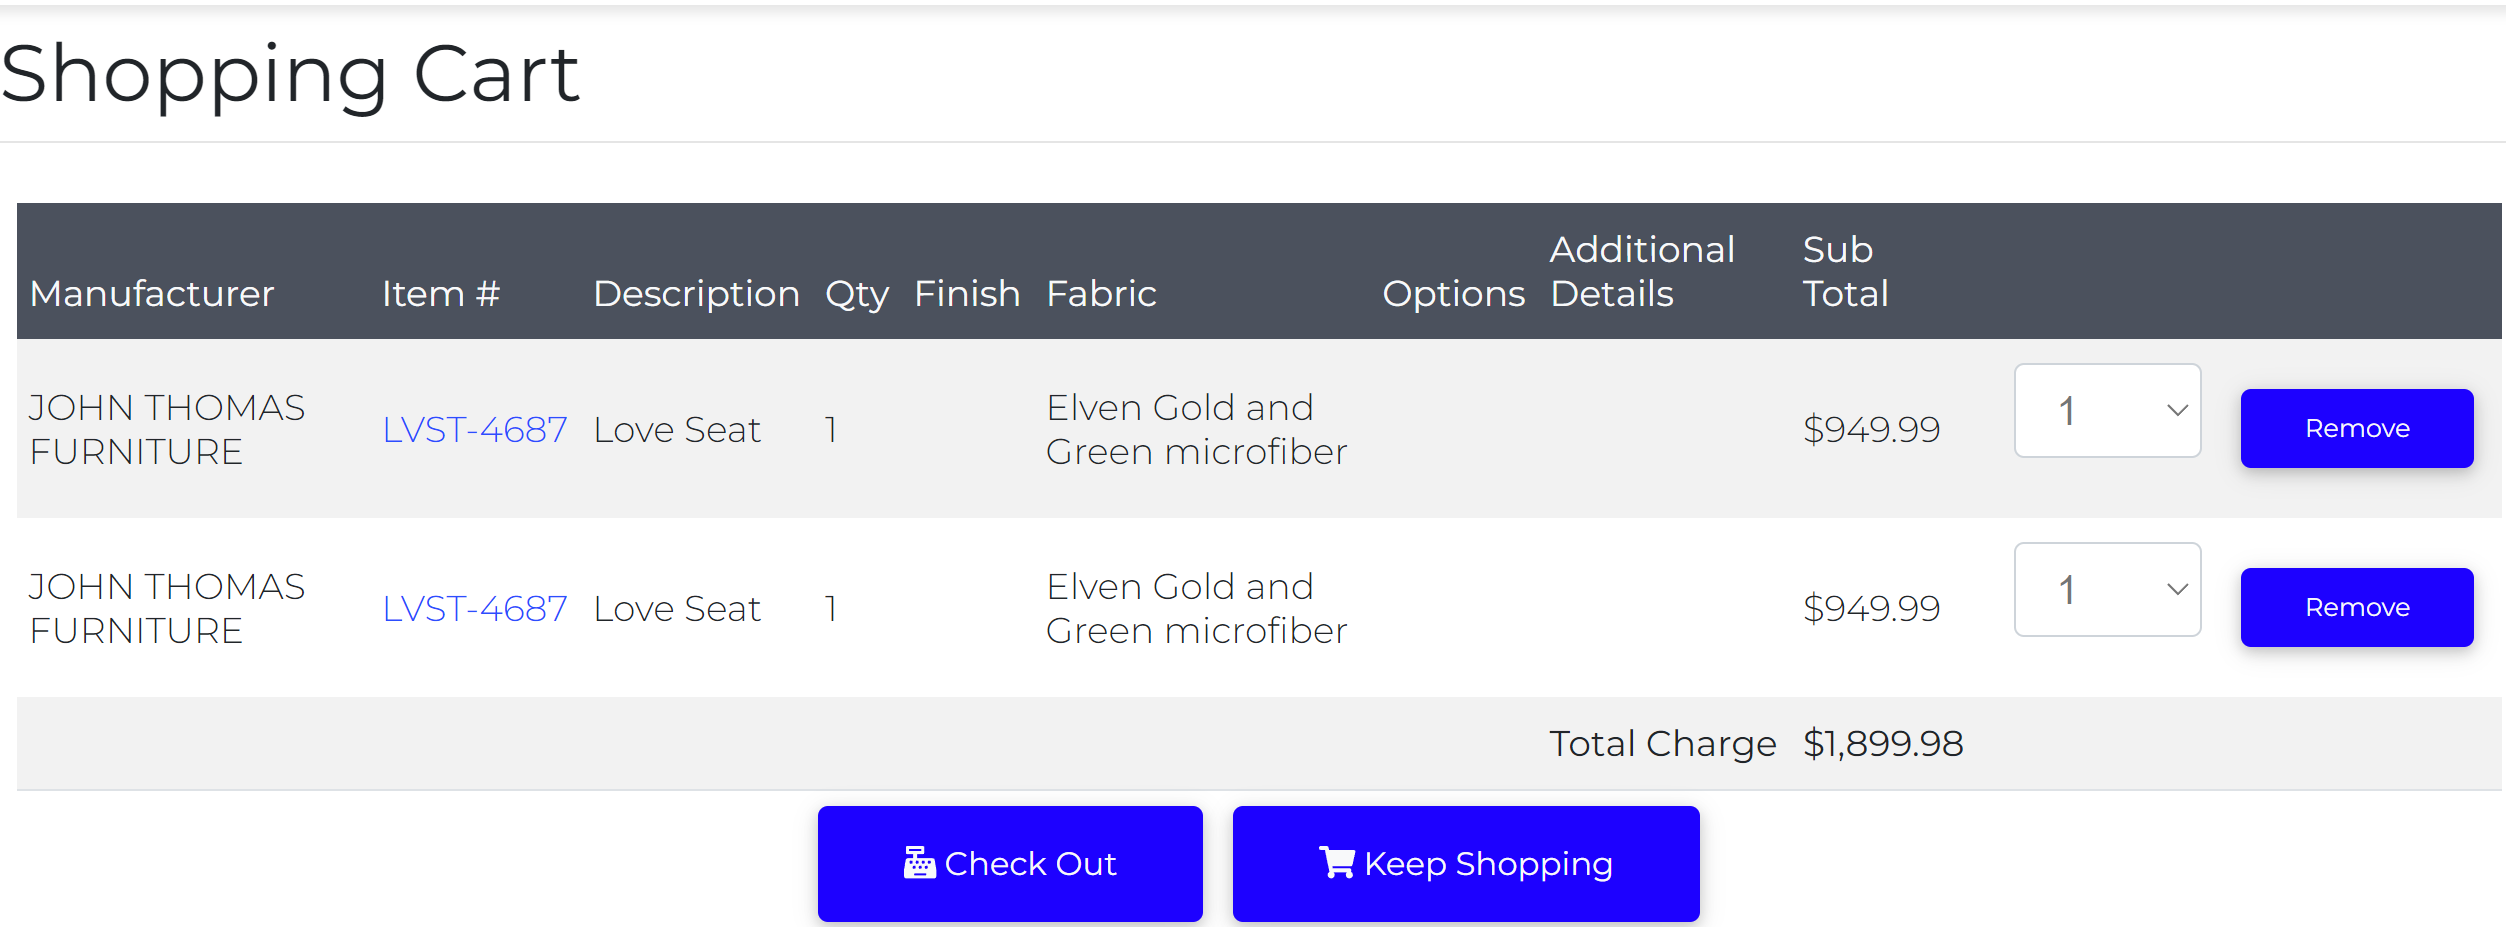This screenshot has width=2506, height=927.
Task: Click the first row $949.99 subtotal
Action: (x=1871, y=430)
